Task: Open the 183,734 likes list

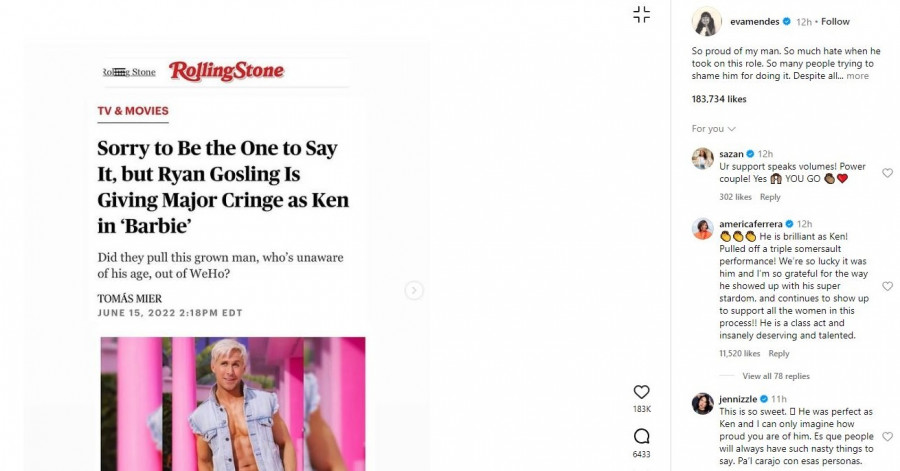Action: [719, 99]
